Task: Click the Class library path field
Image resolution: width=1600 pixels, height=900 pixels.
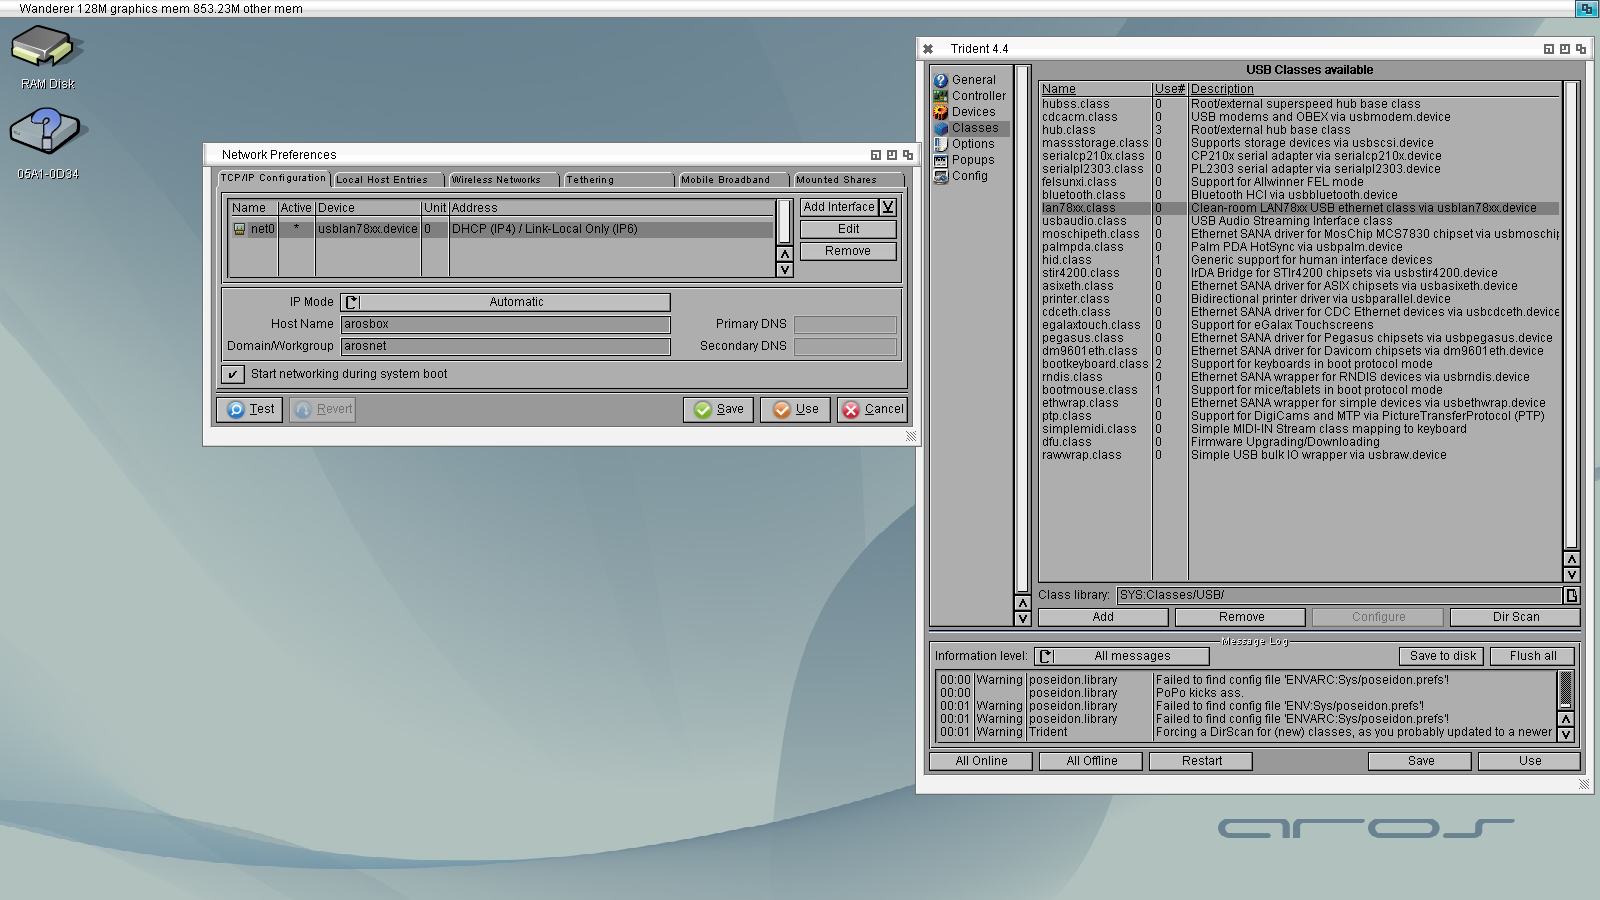Action: click(1339, 595)
